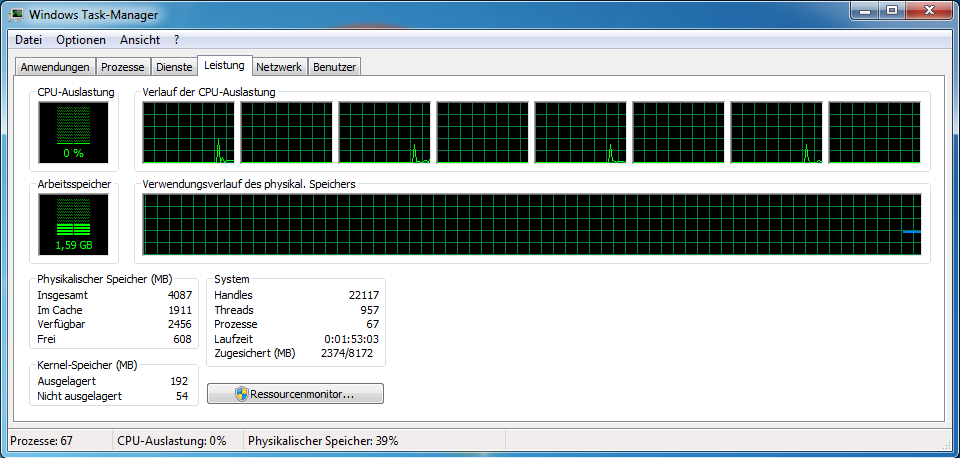Click the Prozesse value 67 in System
The image size is (960, 458).
[373, 324]
